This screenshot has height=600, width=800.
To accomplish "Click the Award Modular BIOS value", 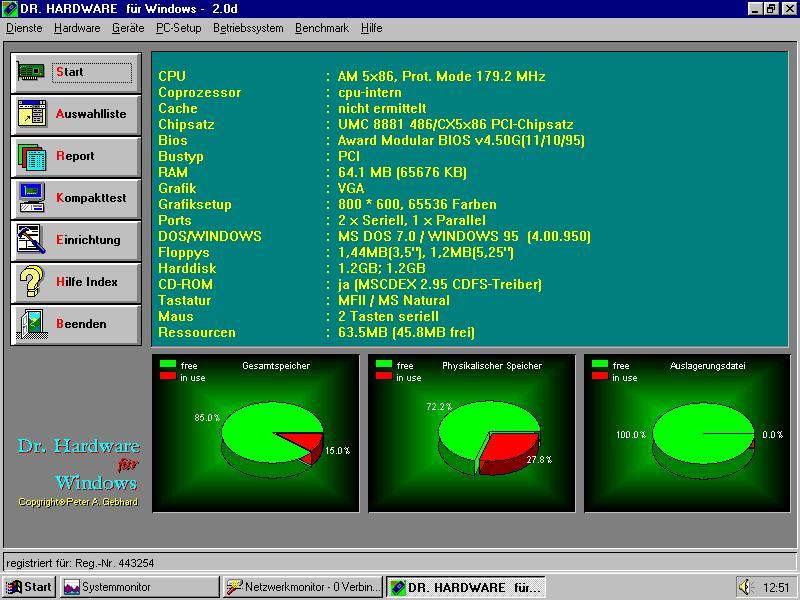I will [x=461, y=140].
